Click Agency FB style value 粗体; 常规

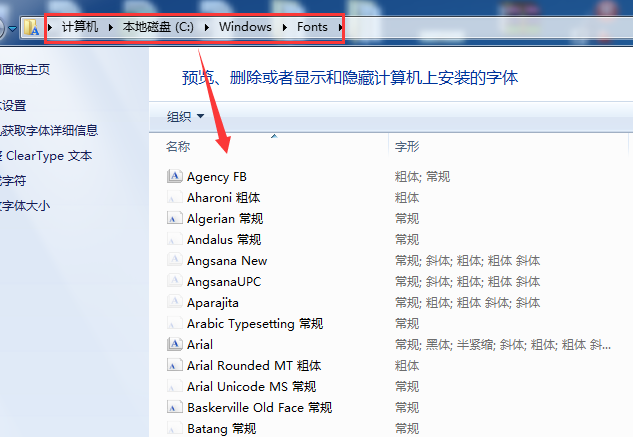(422, 176)
